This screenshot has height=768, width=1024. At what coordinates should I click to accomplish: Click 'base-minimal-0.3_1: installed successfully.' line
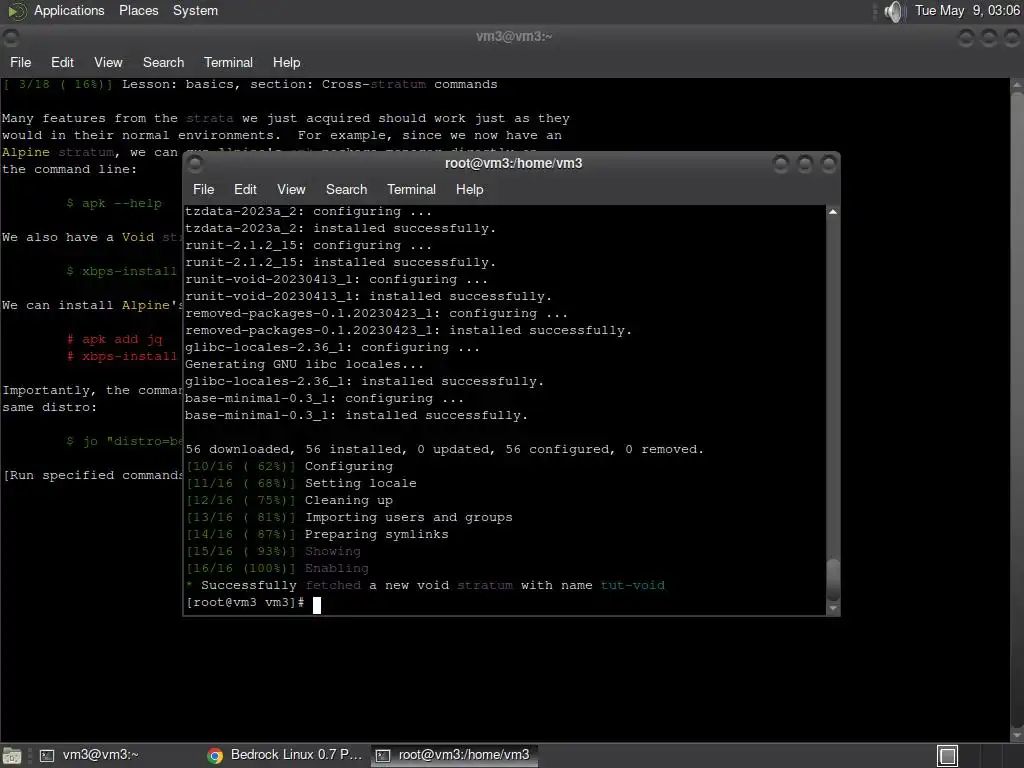click(x=356, y=415)
